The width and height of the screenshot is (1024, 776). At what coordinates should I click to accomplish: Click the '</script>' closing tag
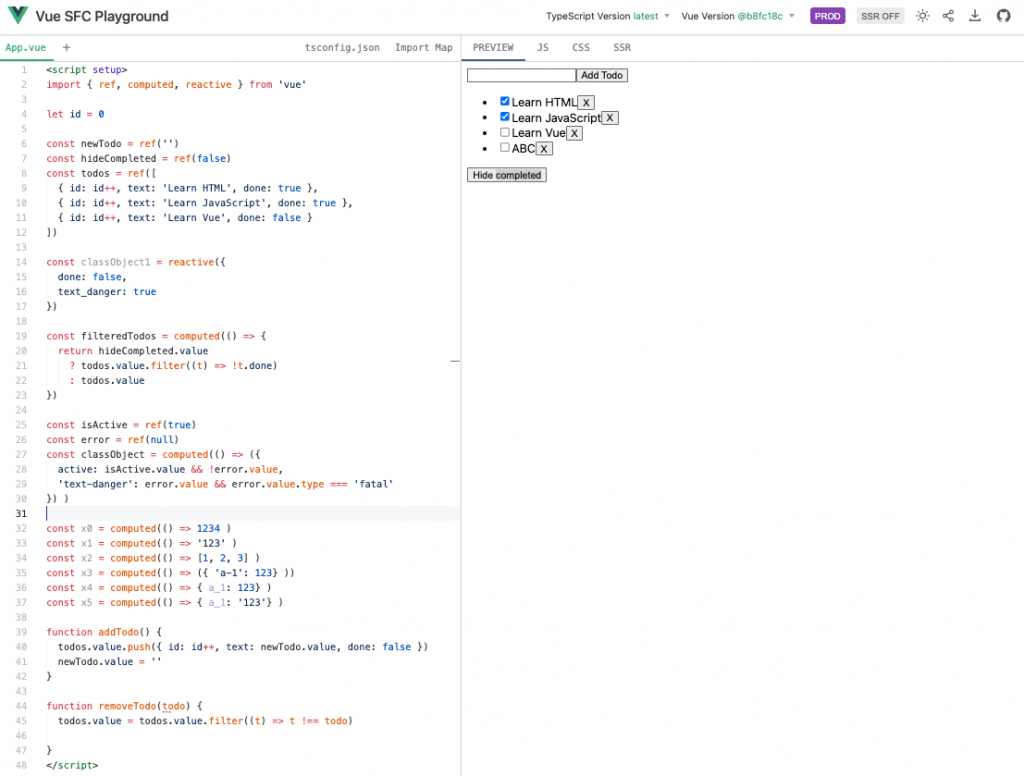tap(72, 765)
